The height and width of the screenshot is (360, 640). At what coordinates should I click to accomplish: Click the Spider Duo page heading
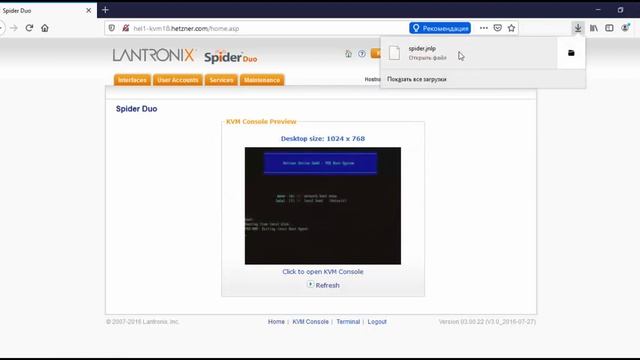coord(137,109)
